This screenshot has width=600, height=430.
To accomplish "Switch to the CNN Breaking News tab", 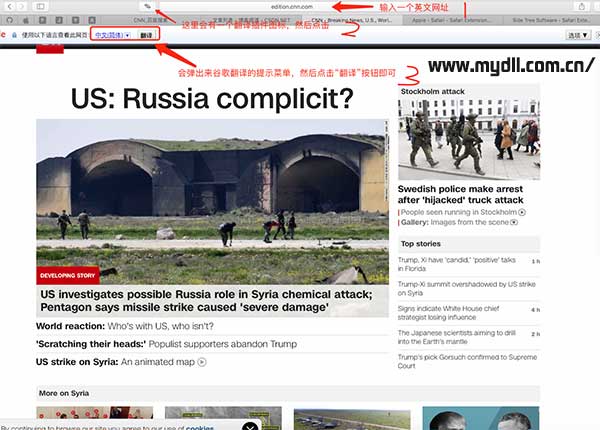I will coord(351,20).
